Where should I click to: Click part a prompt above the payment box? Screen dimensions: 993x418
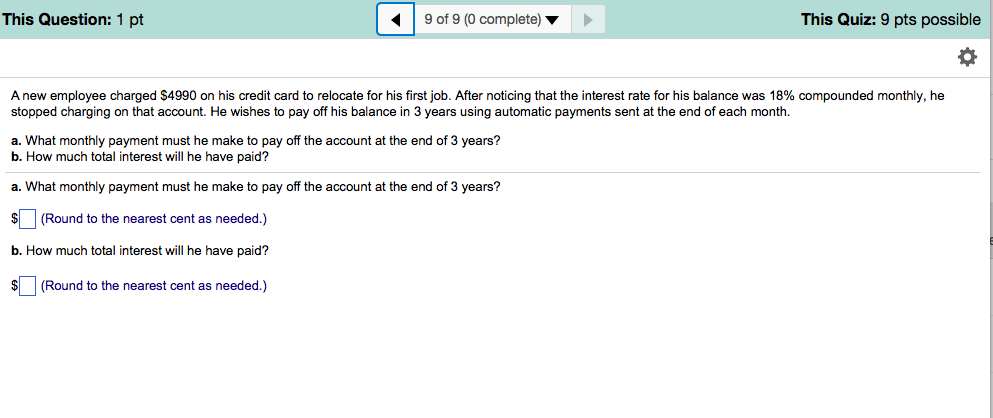[x=255, y=187]
